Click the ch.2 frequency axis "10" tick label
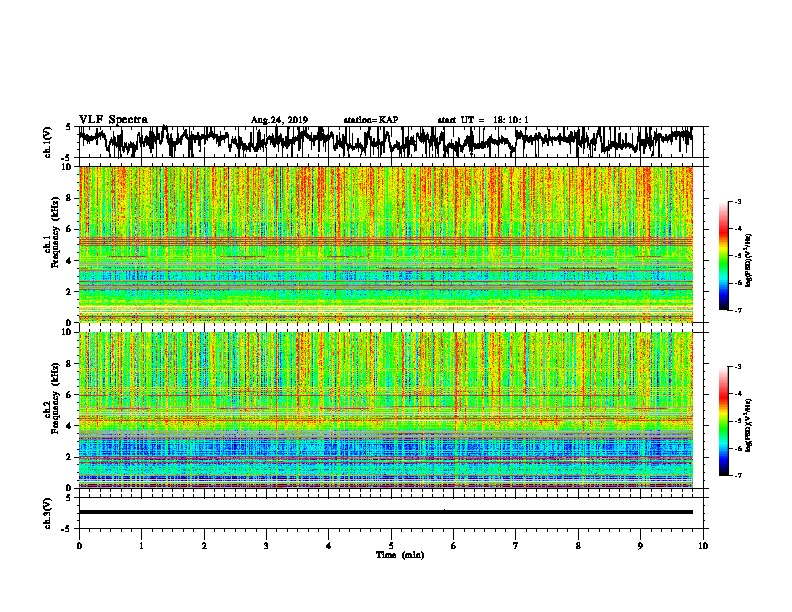This screenshot has width=792, height=612. coord(68,332)
